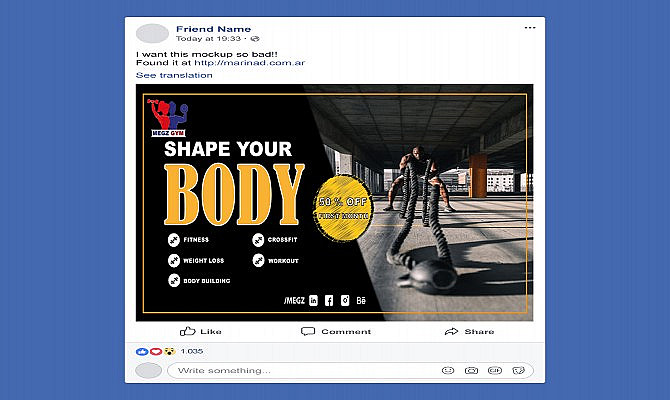The width and height of the screenshot is (670, 400).
Task: Insert a GIF using the GIF icon
Action: click(x=495, y=371)
